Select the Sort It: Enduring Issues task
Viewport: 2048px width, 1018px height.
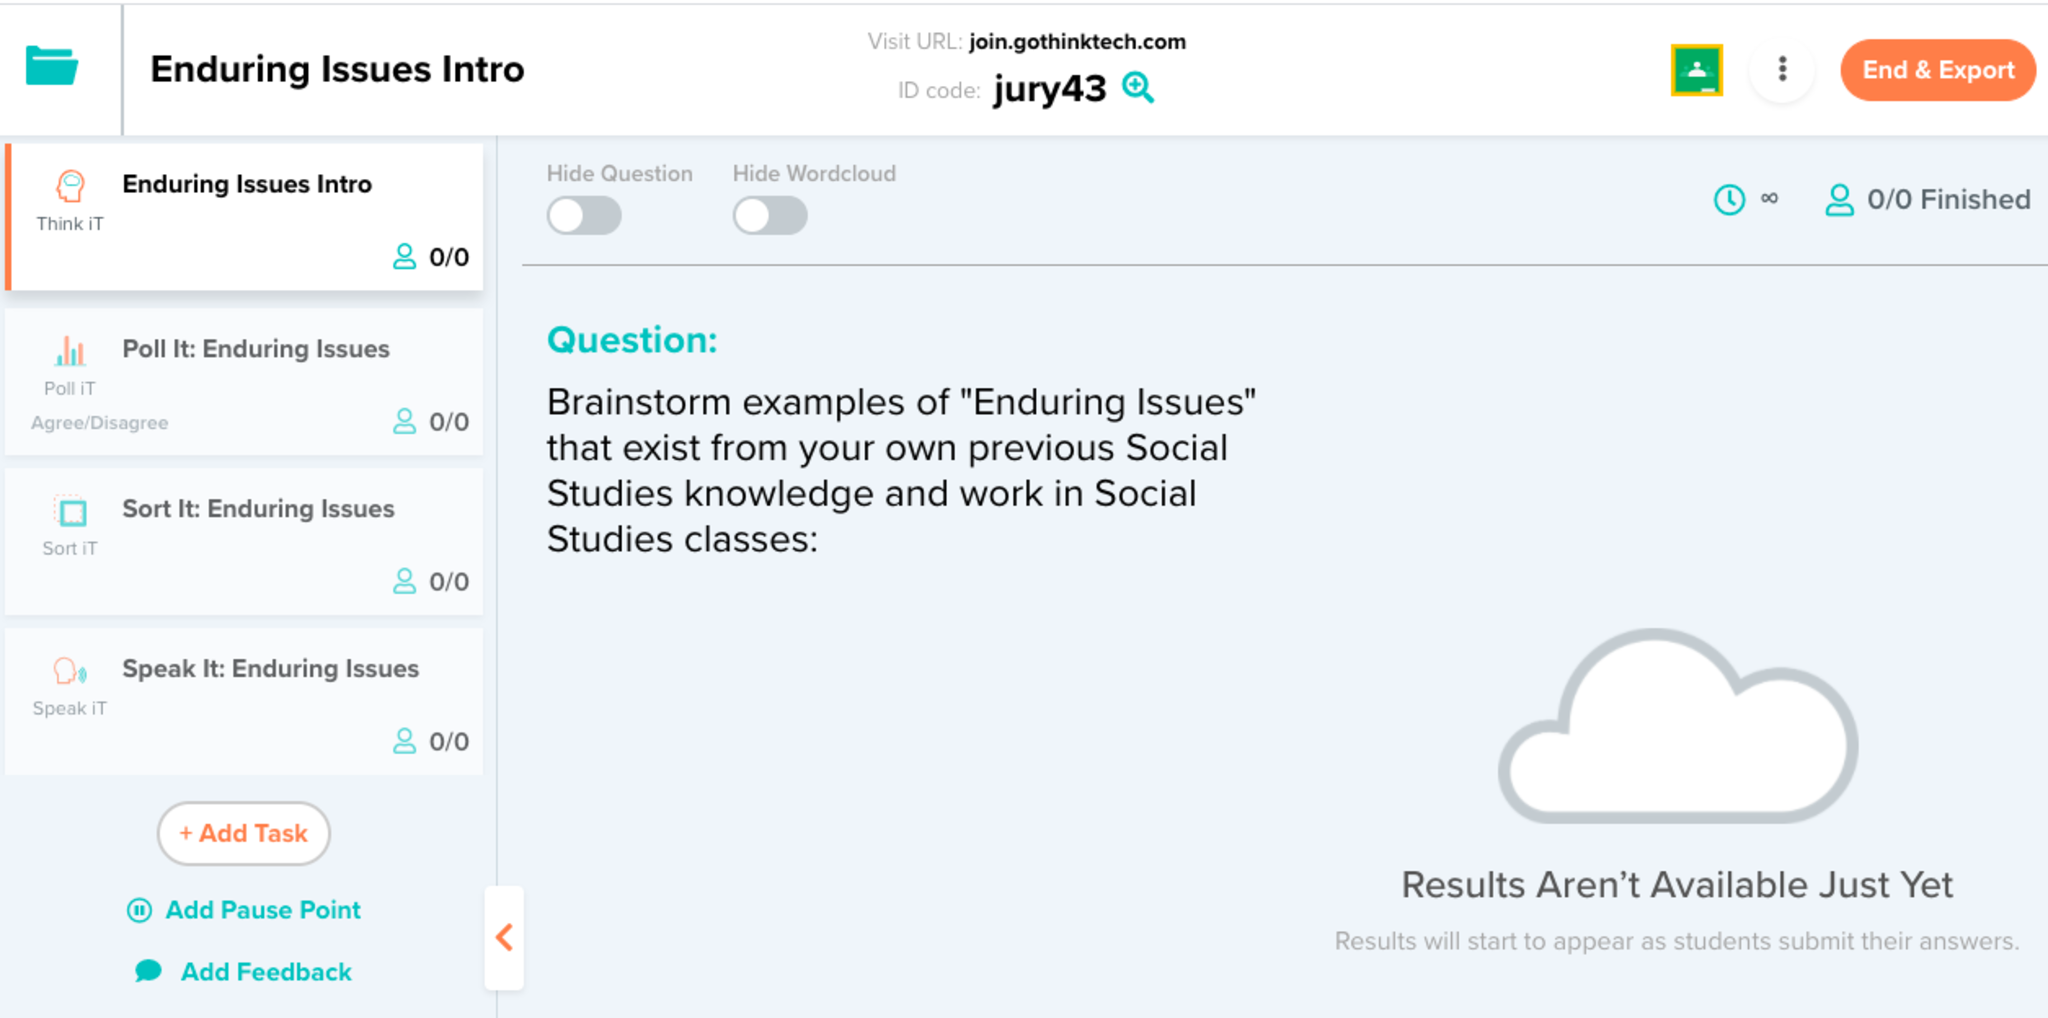pyautogui.click(x=258, y=509)
